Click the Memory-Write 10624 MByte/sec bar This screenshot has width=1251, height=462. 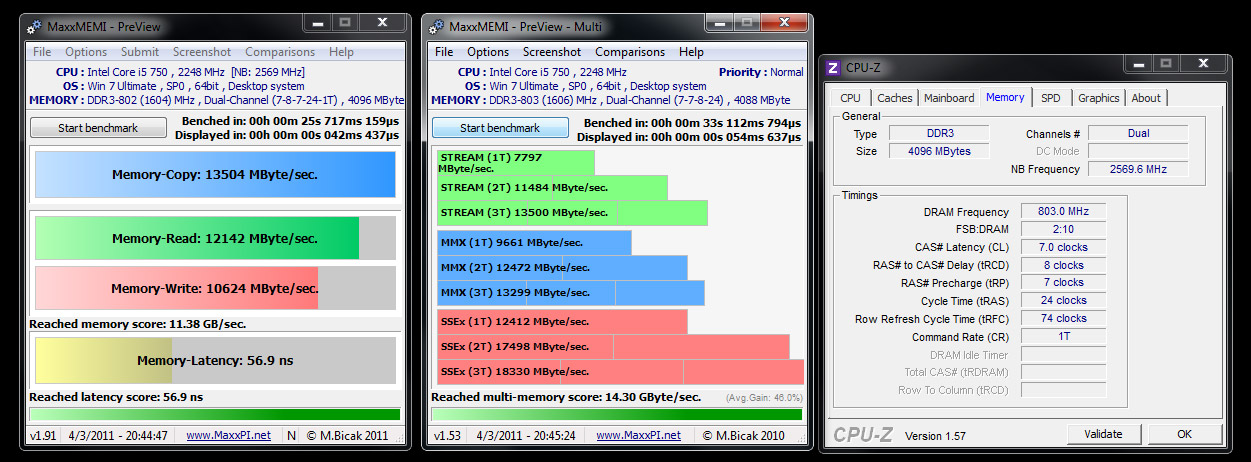point(215,288)
